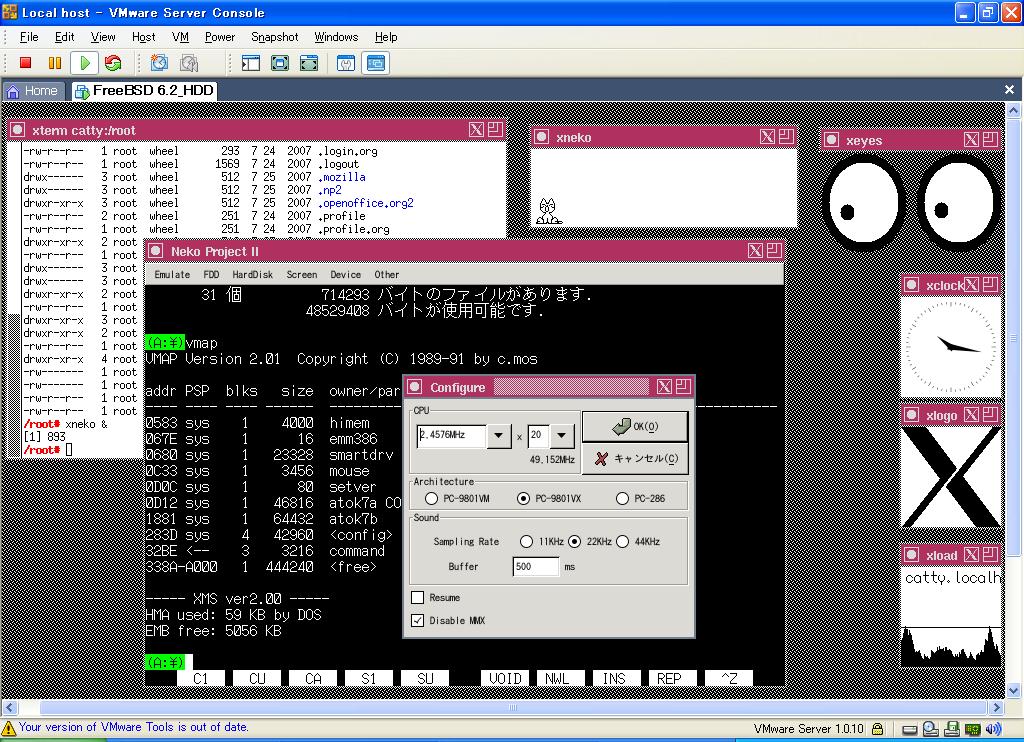Select the PC-286 architecture radio button
1024x742 pixels.
coord(622,498)
